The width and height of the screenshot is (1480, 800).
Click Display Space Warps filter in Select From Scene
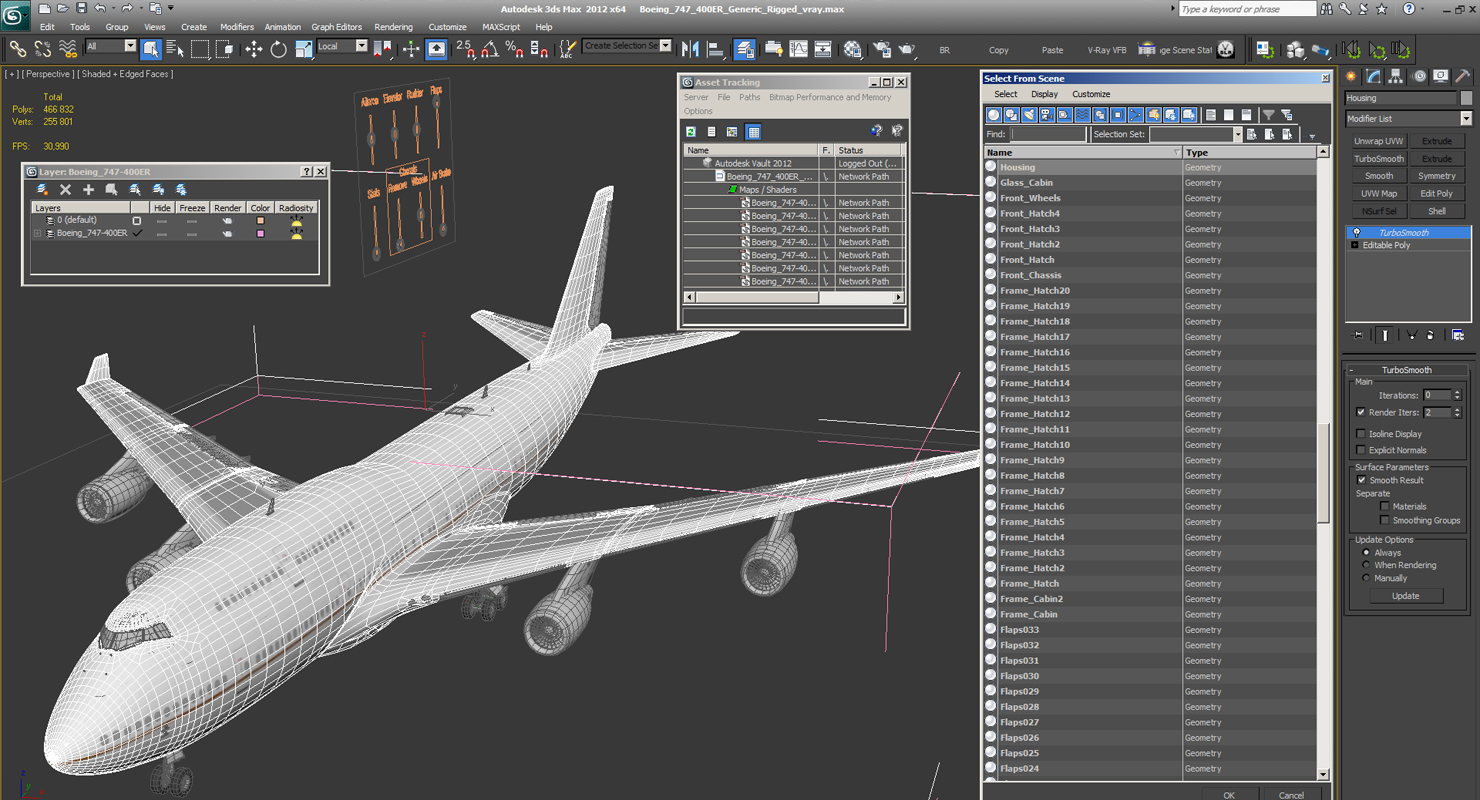(x=1082, y=115)
